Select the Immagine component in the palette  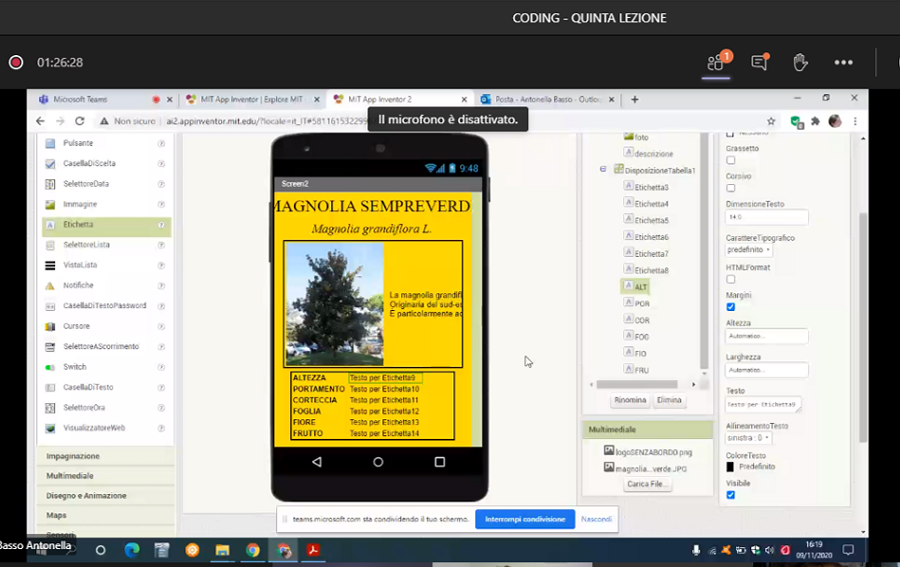point(80,204)
